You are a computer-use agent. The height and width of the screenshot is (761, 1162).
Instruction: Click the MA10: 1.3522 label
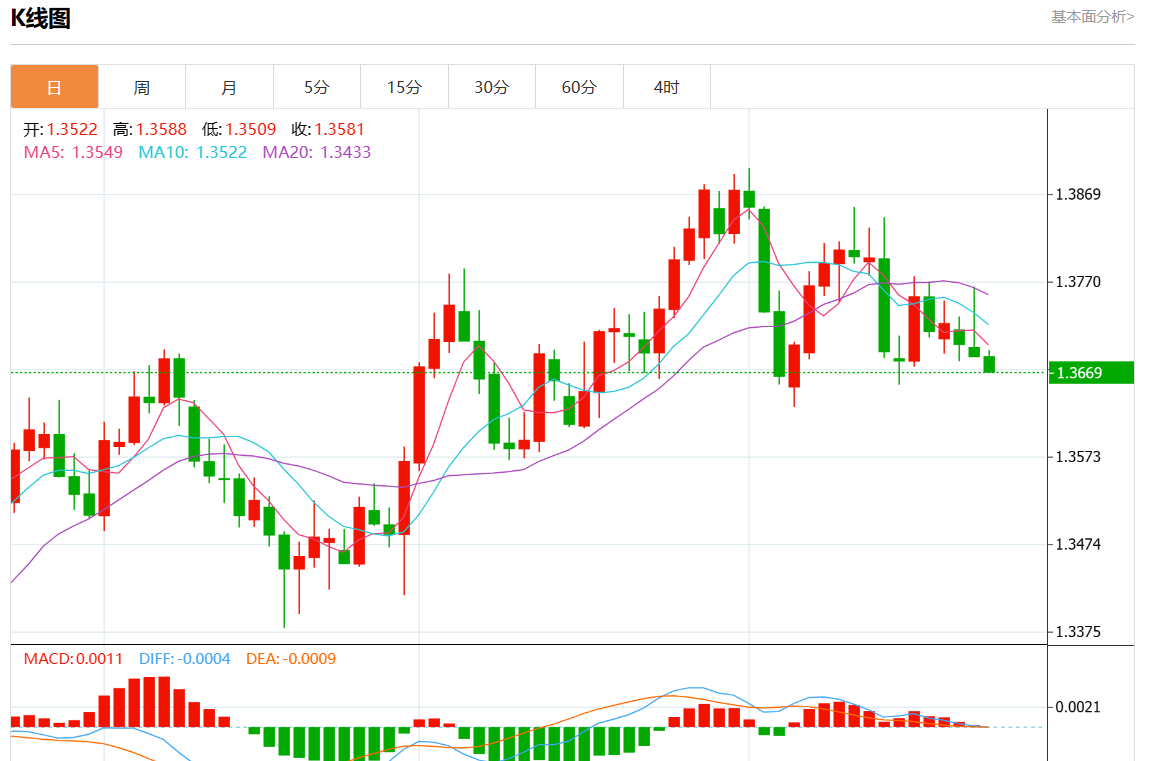(193, 153)
